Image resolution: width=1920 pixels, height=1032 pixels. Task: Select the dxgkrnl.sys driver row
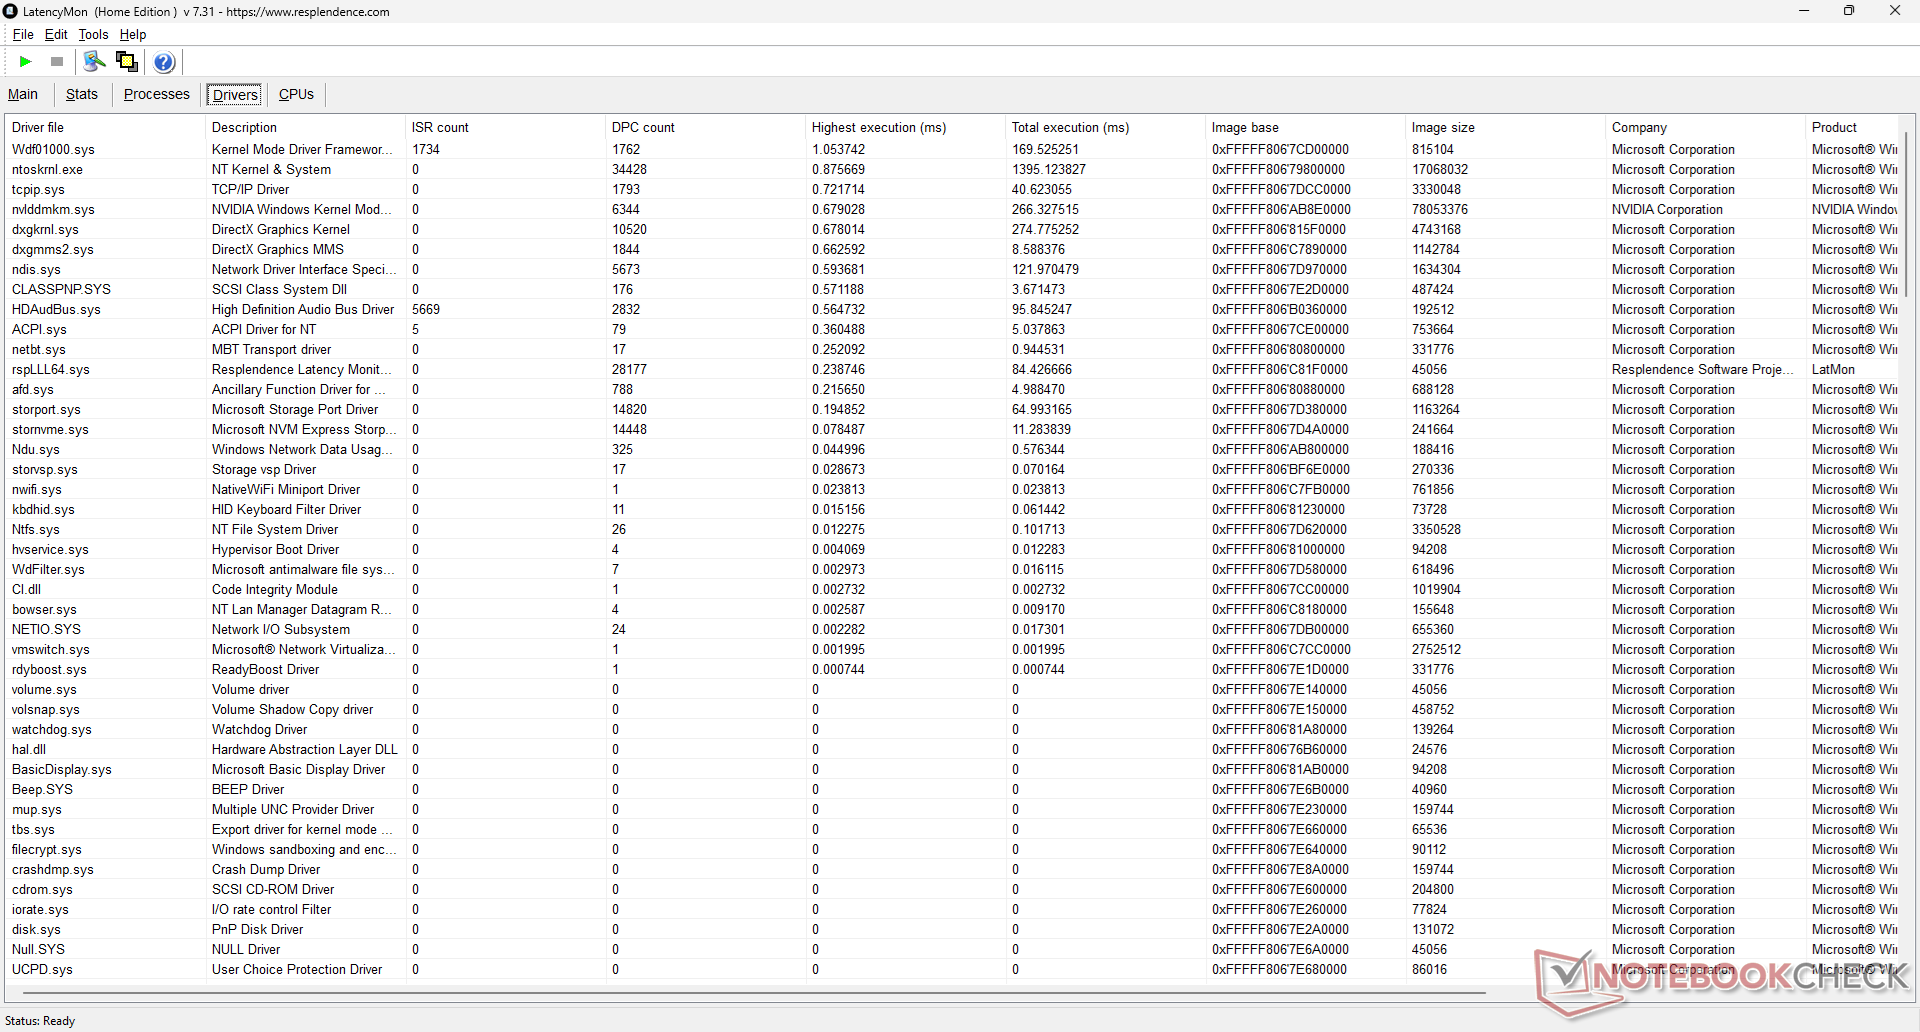(952, 229)
